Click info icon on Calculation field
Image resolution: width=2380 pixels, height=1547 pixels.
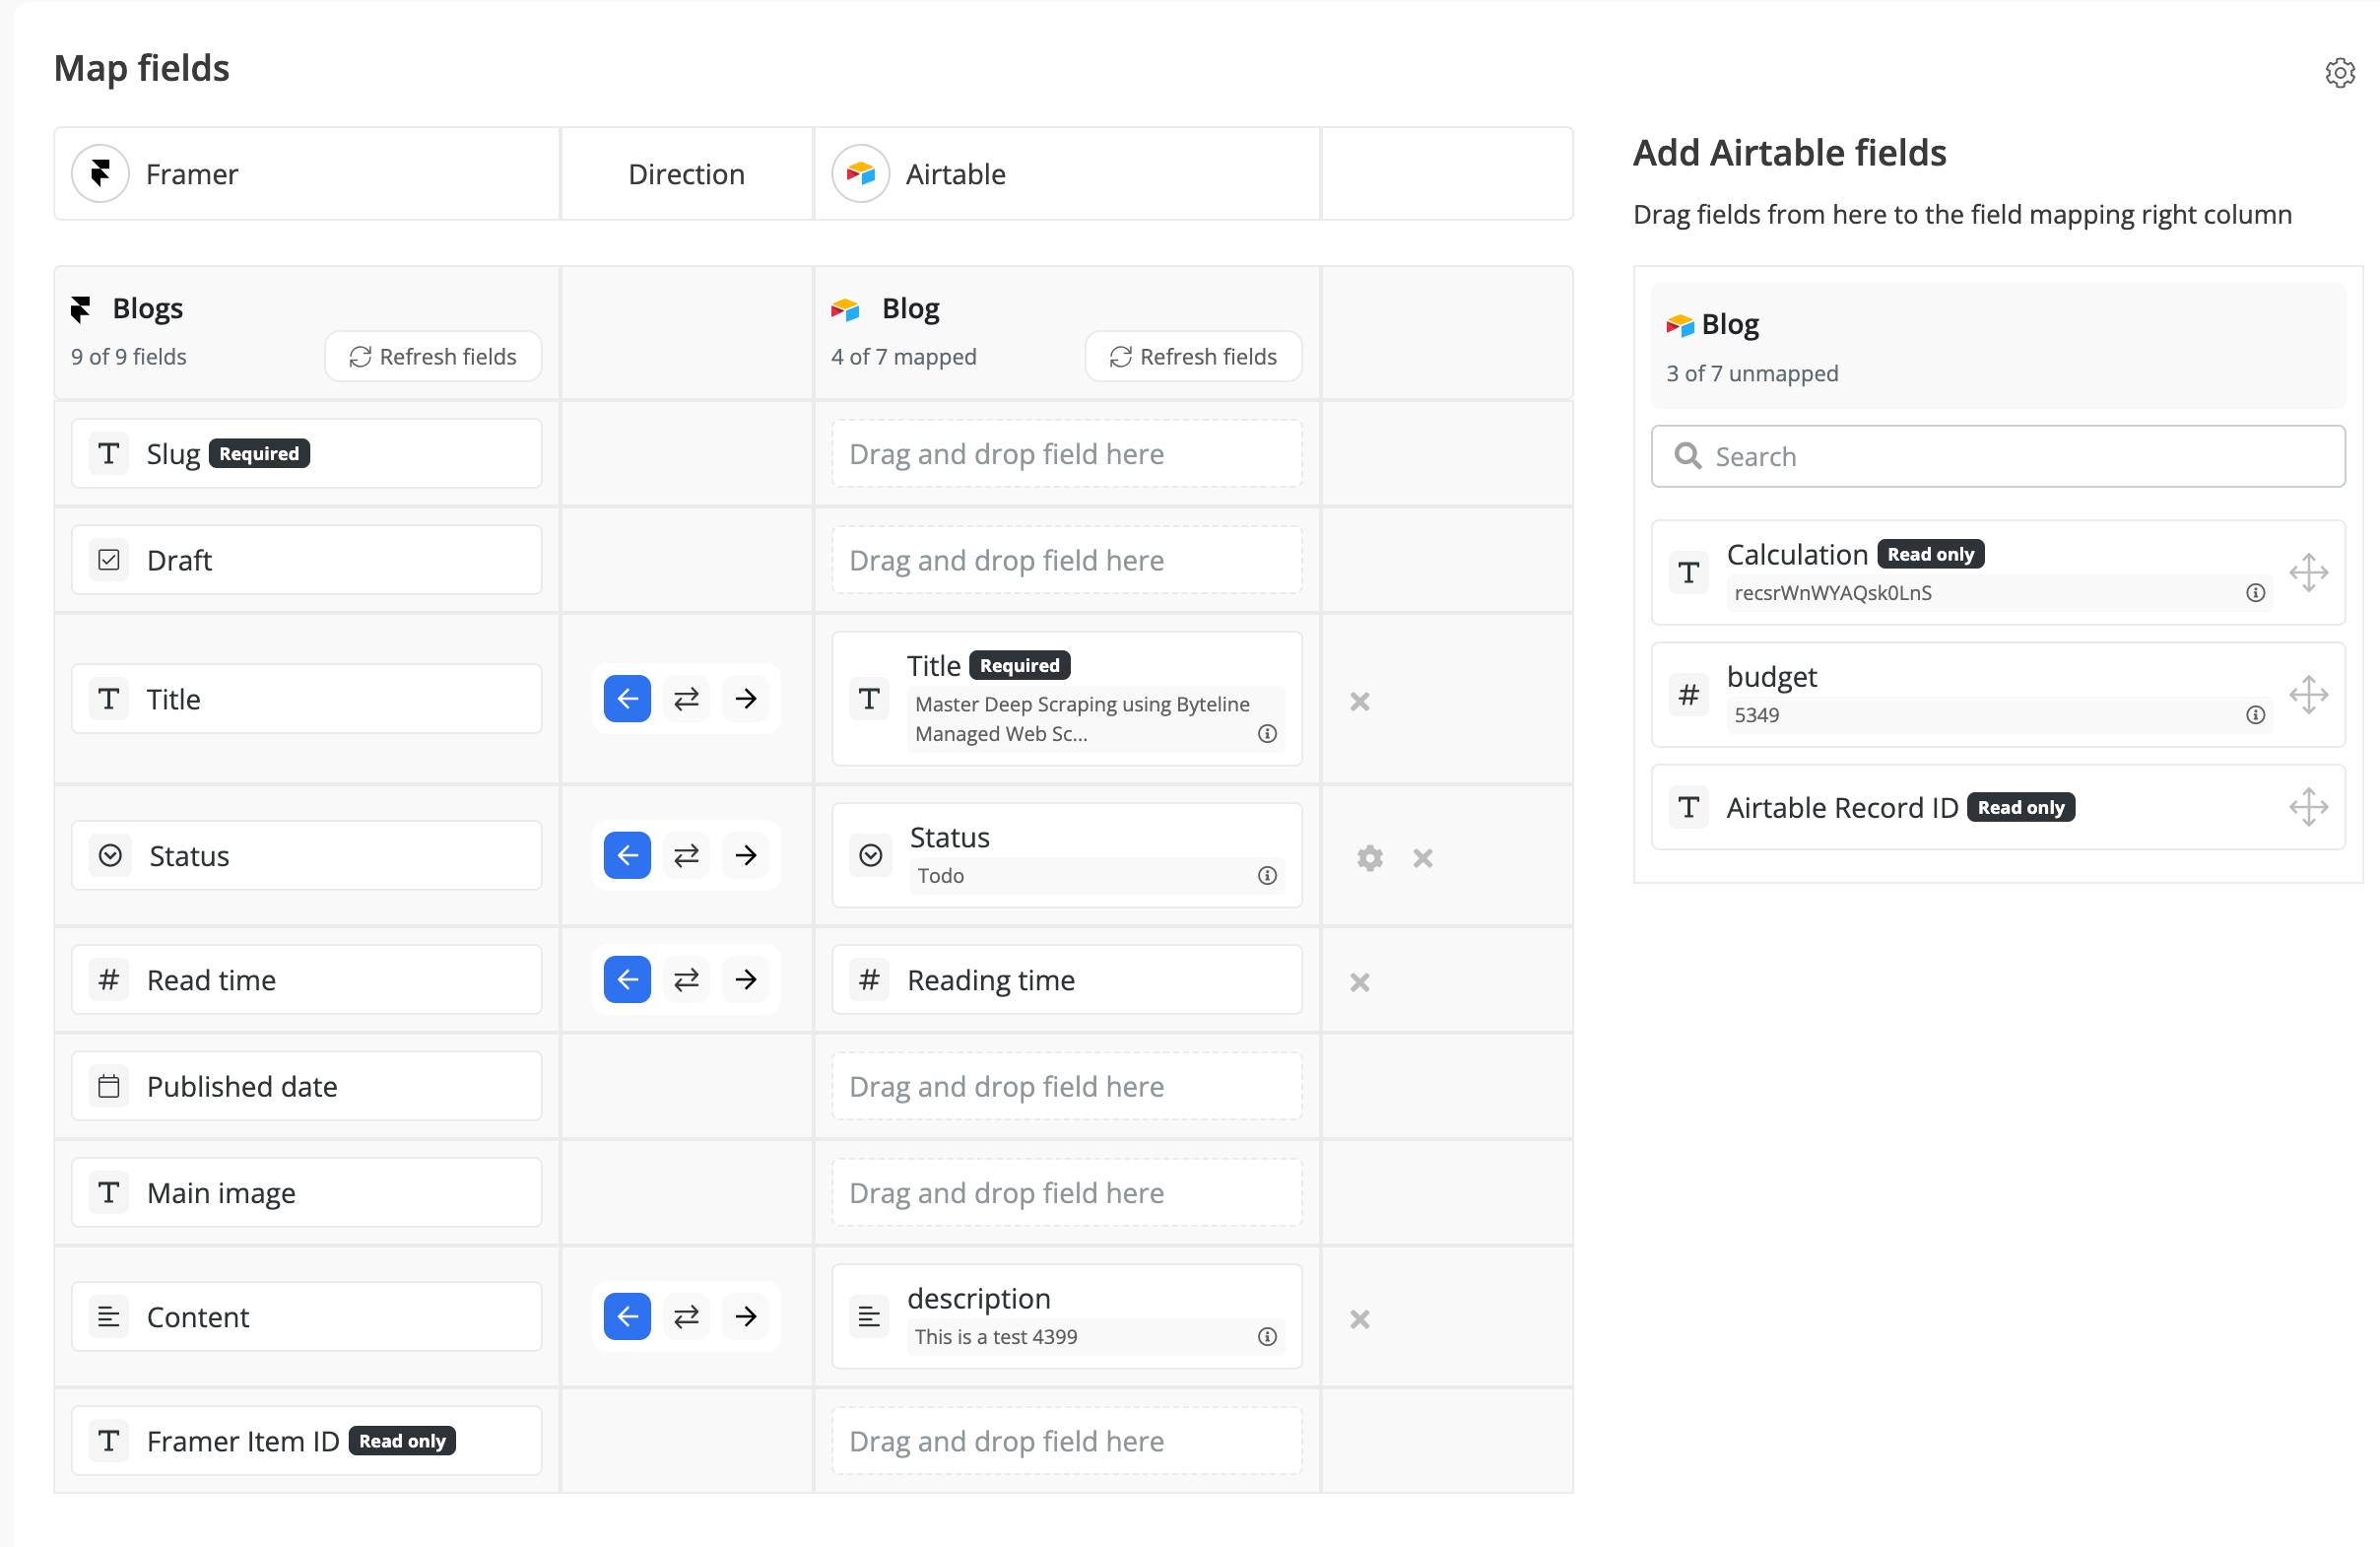click(x=2255, y=593)
